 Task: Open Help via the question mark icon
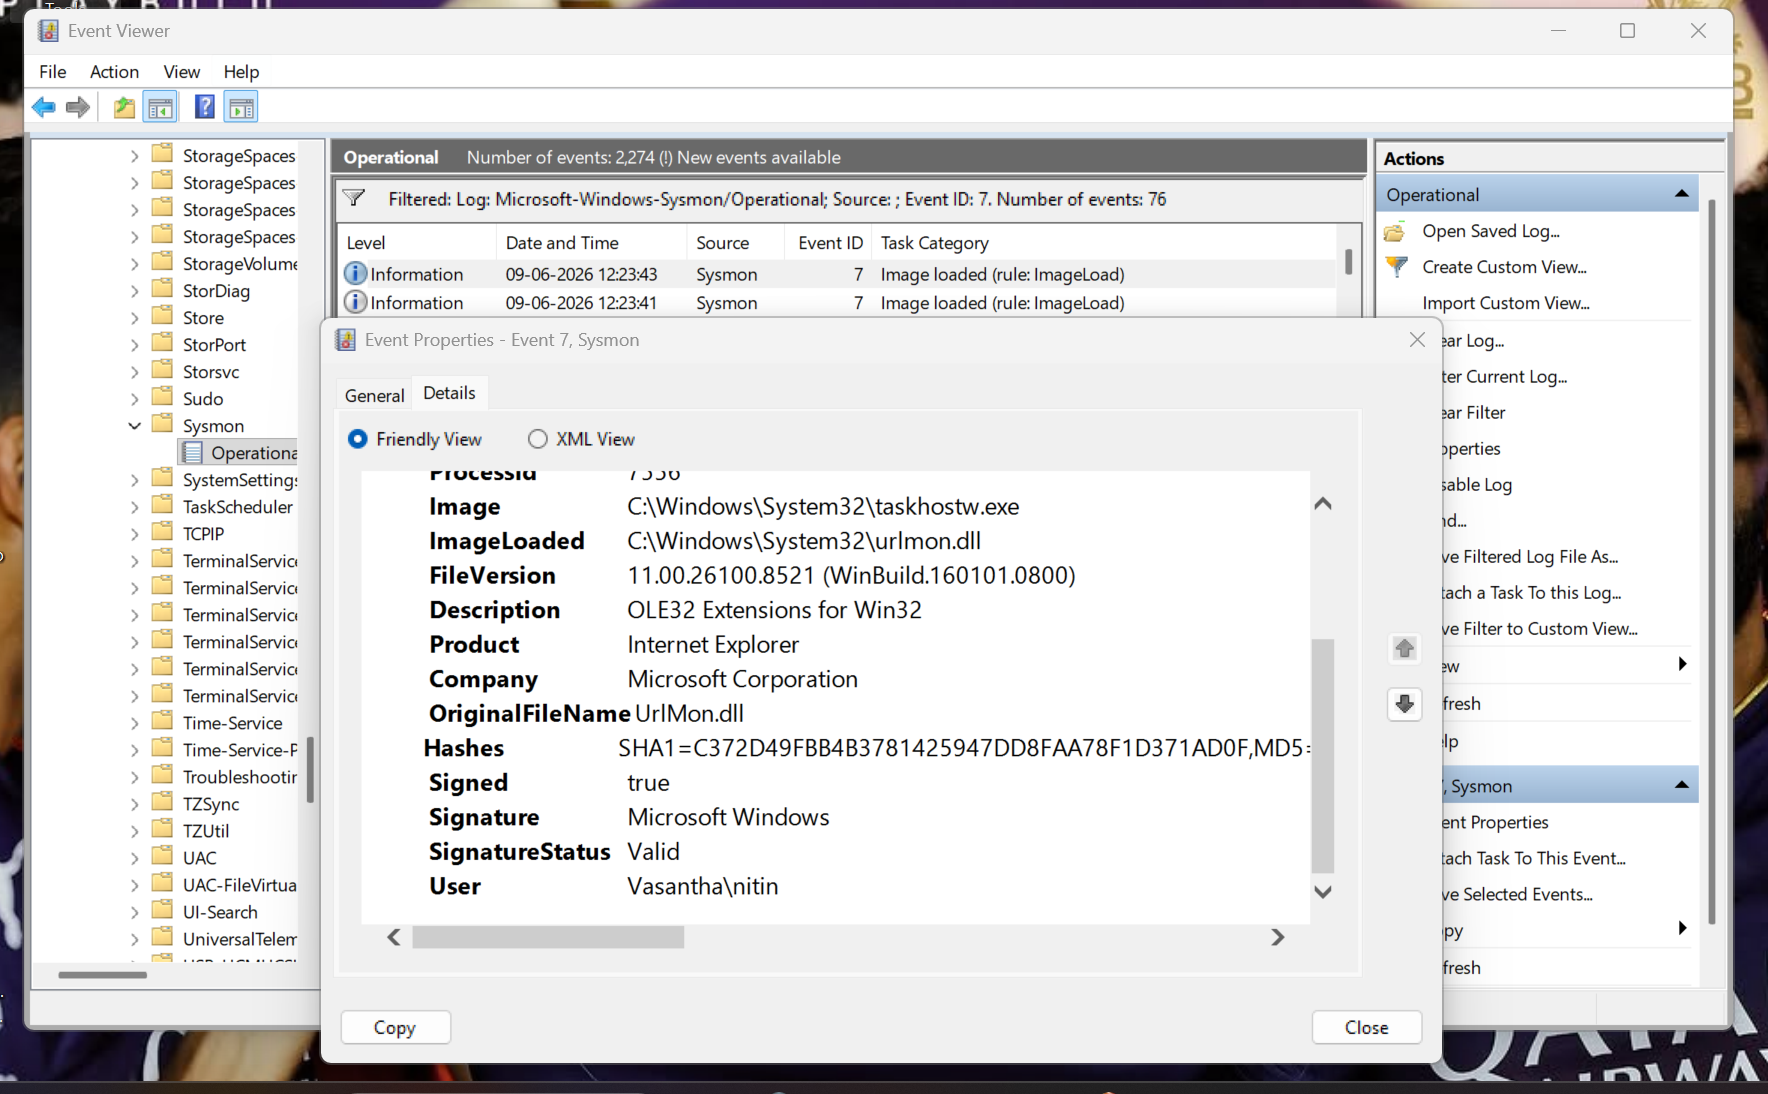pyautogui.click(x=204, y=107)
